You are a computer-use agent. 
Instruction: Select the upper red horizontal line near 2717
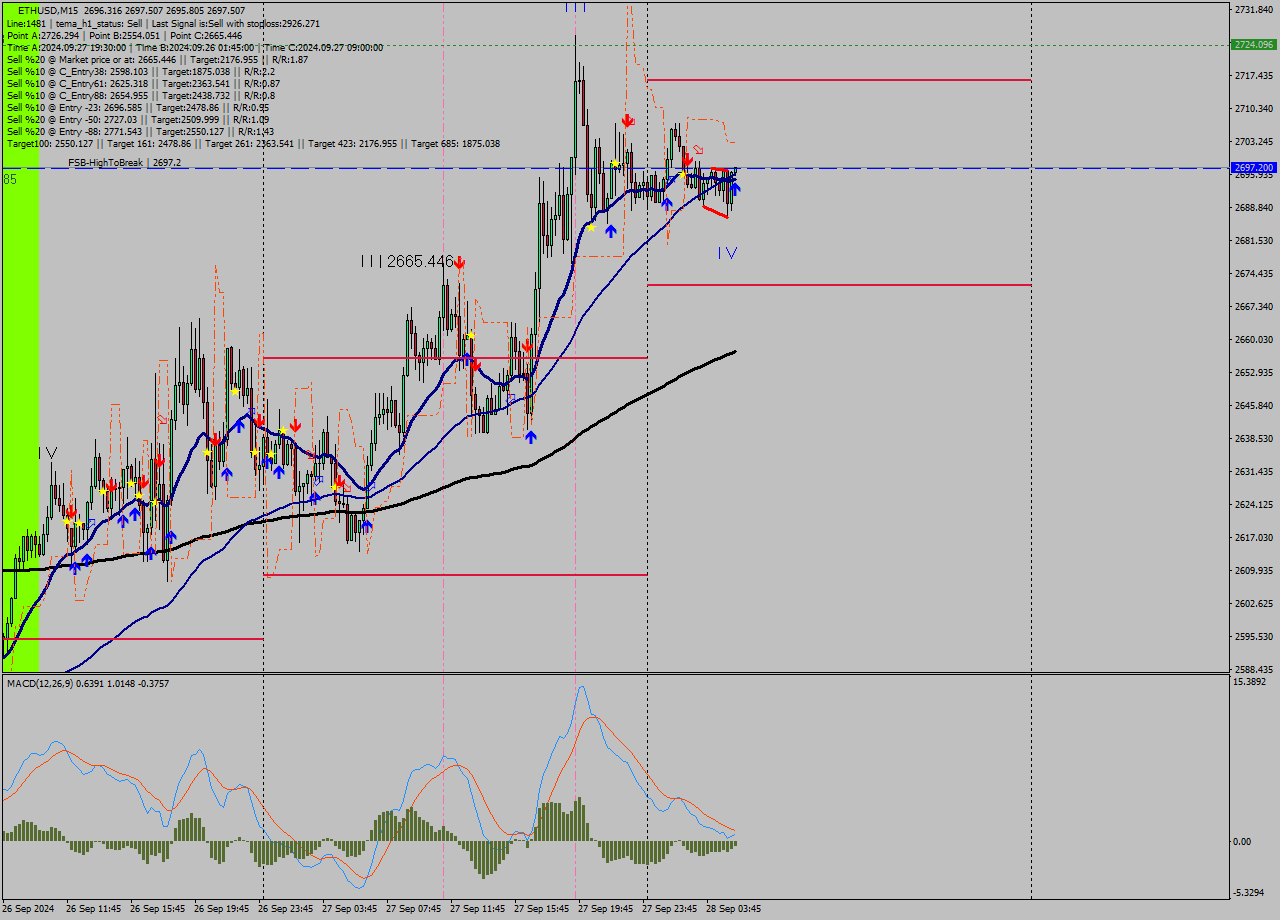pyautogui.click(x=839, y=80)
